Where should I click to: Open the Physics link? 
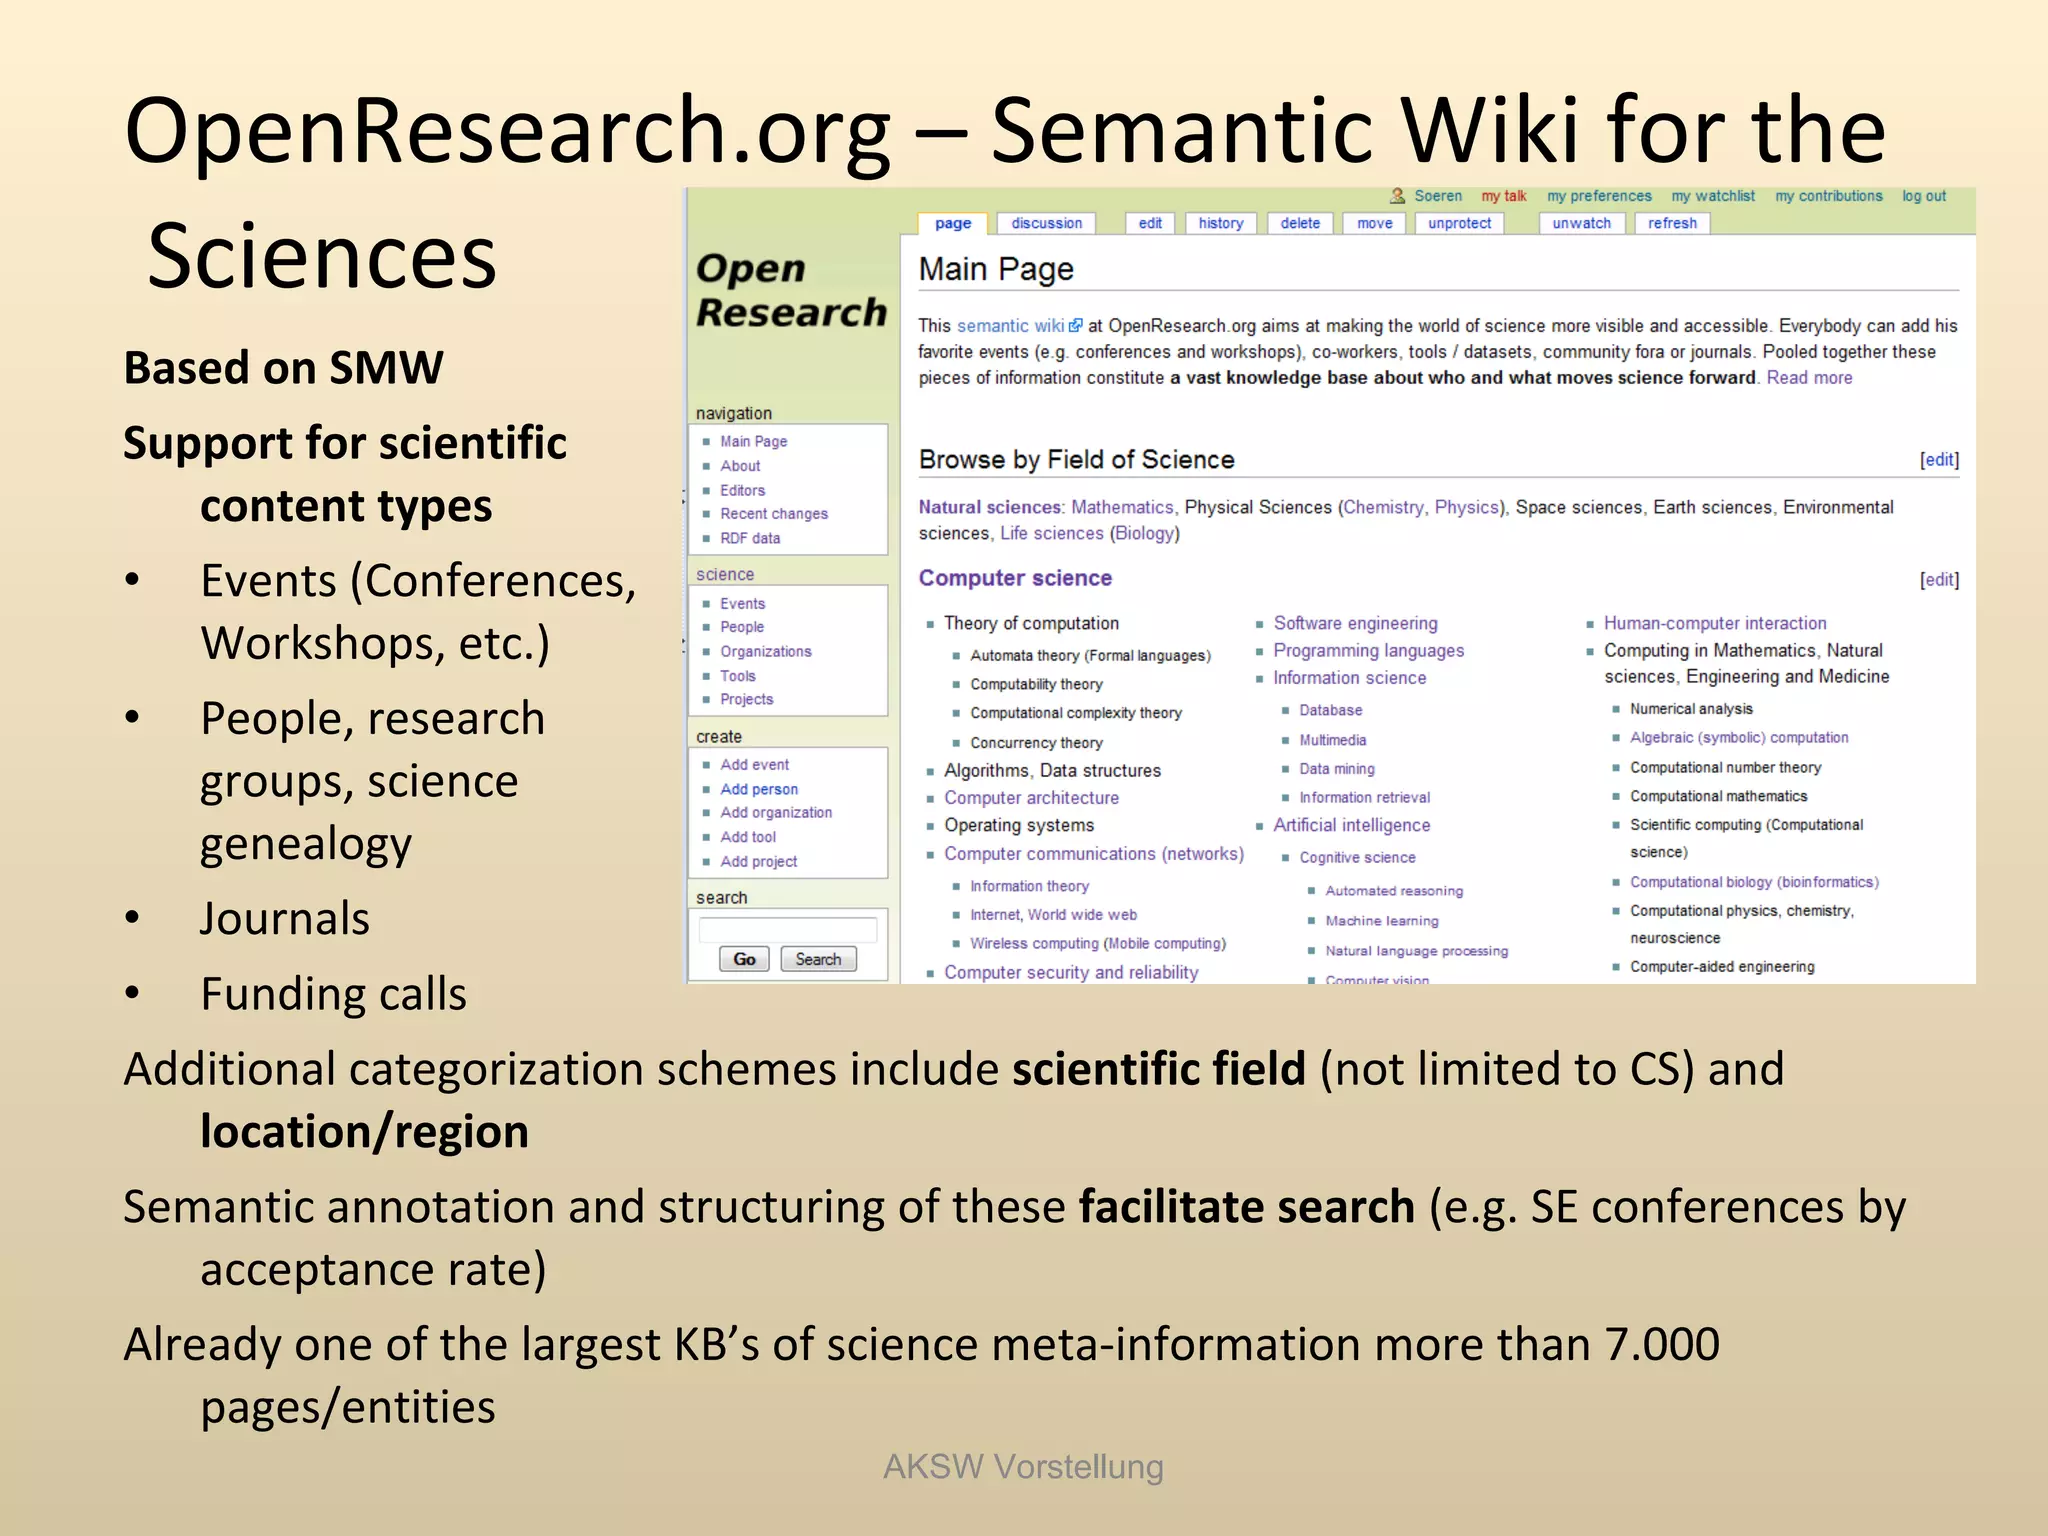point(1467,508)
